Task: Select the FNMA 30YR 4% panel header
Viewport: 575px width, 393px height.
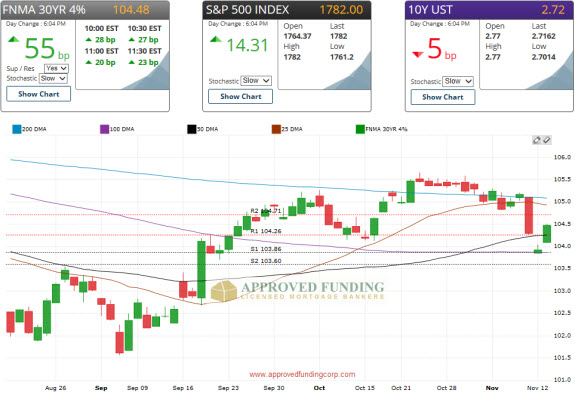Action: click(x=85, y=10)
